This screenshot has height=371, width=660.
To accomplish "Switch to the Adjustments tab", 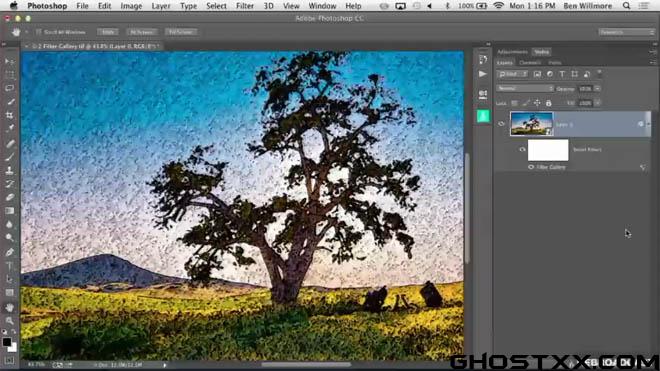I will [512, 52].
